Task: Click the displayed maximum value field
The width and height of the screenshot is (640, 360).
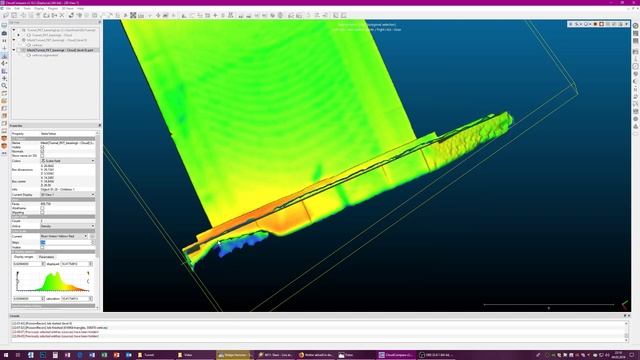Action: (x=76, y=264)
